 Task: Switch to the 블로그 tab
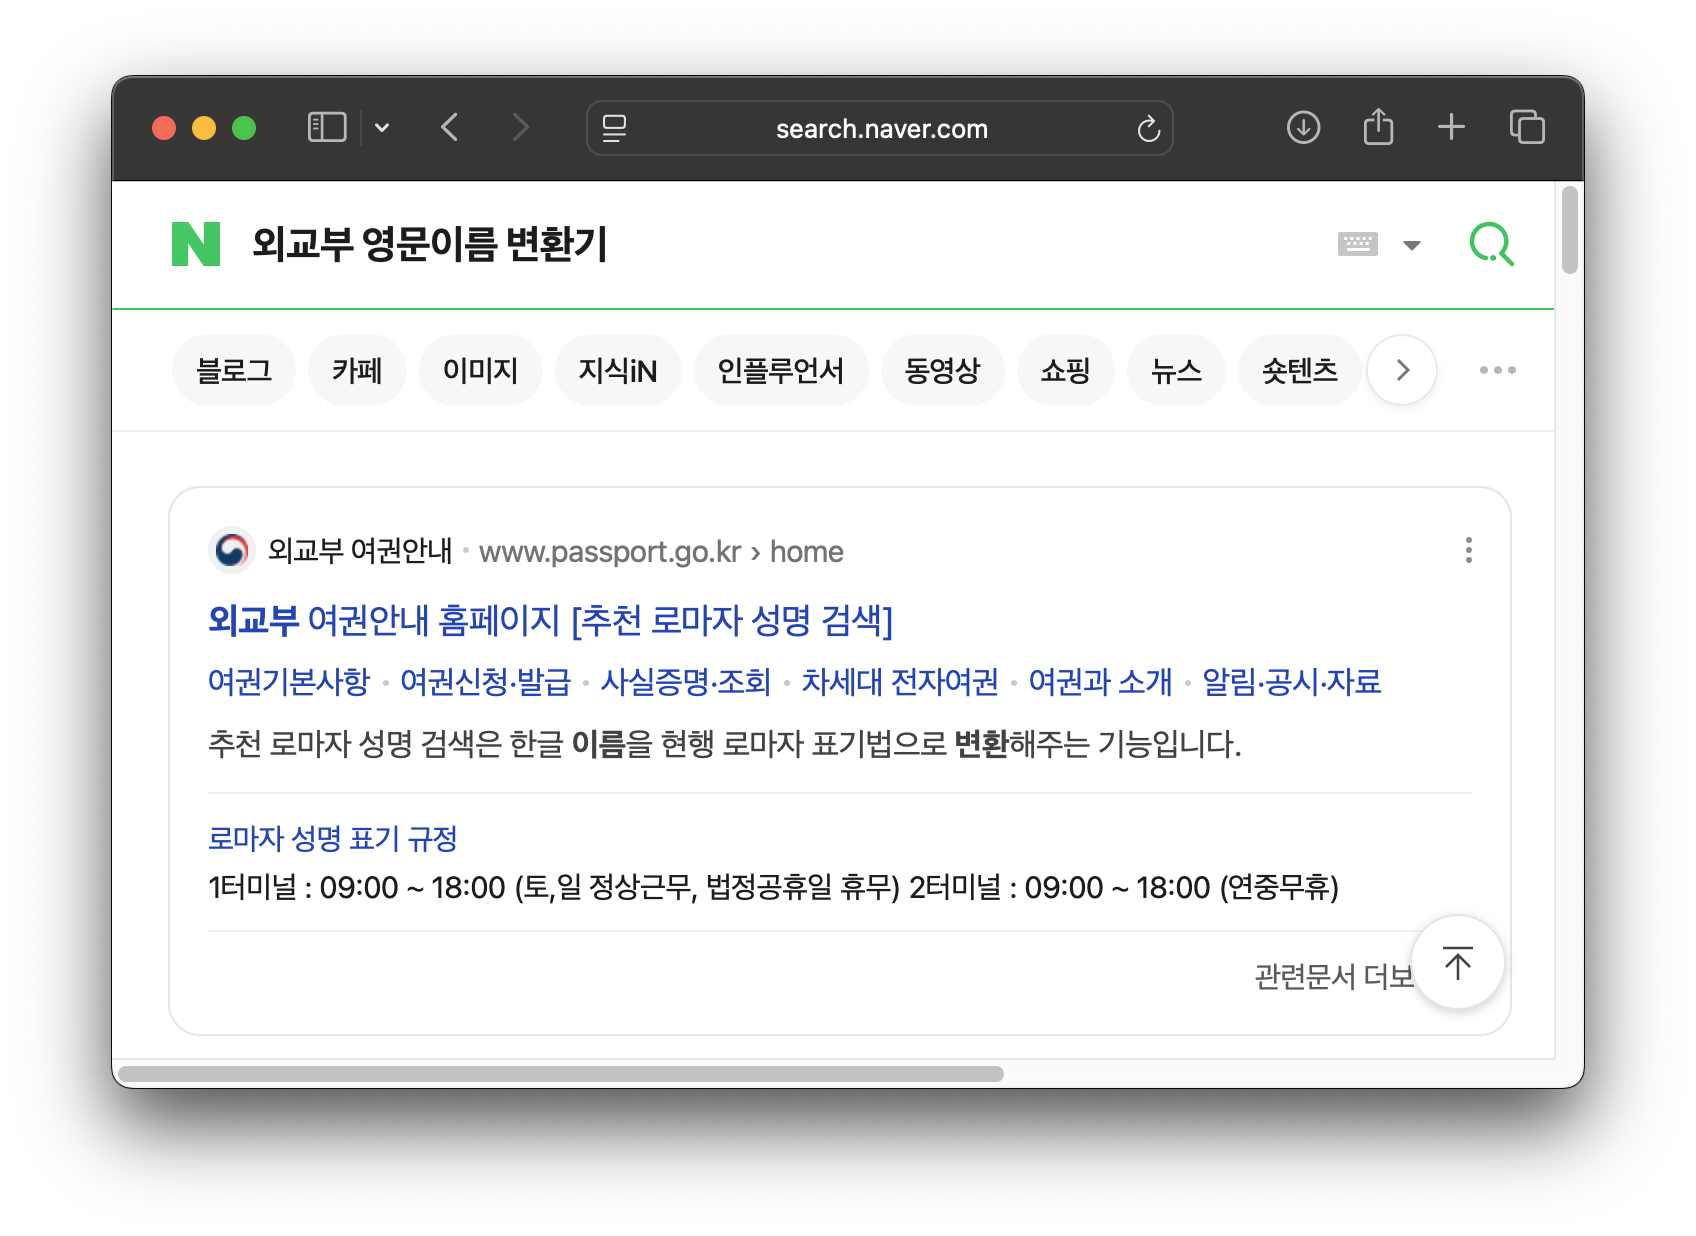[x=234, y=371]
